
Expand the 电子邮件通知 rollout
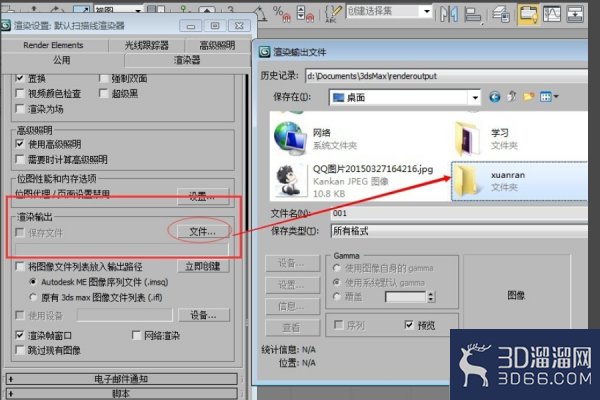tap(121, 379)
